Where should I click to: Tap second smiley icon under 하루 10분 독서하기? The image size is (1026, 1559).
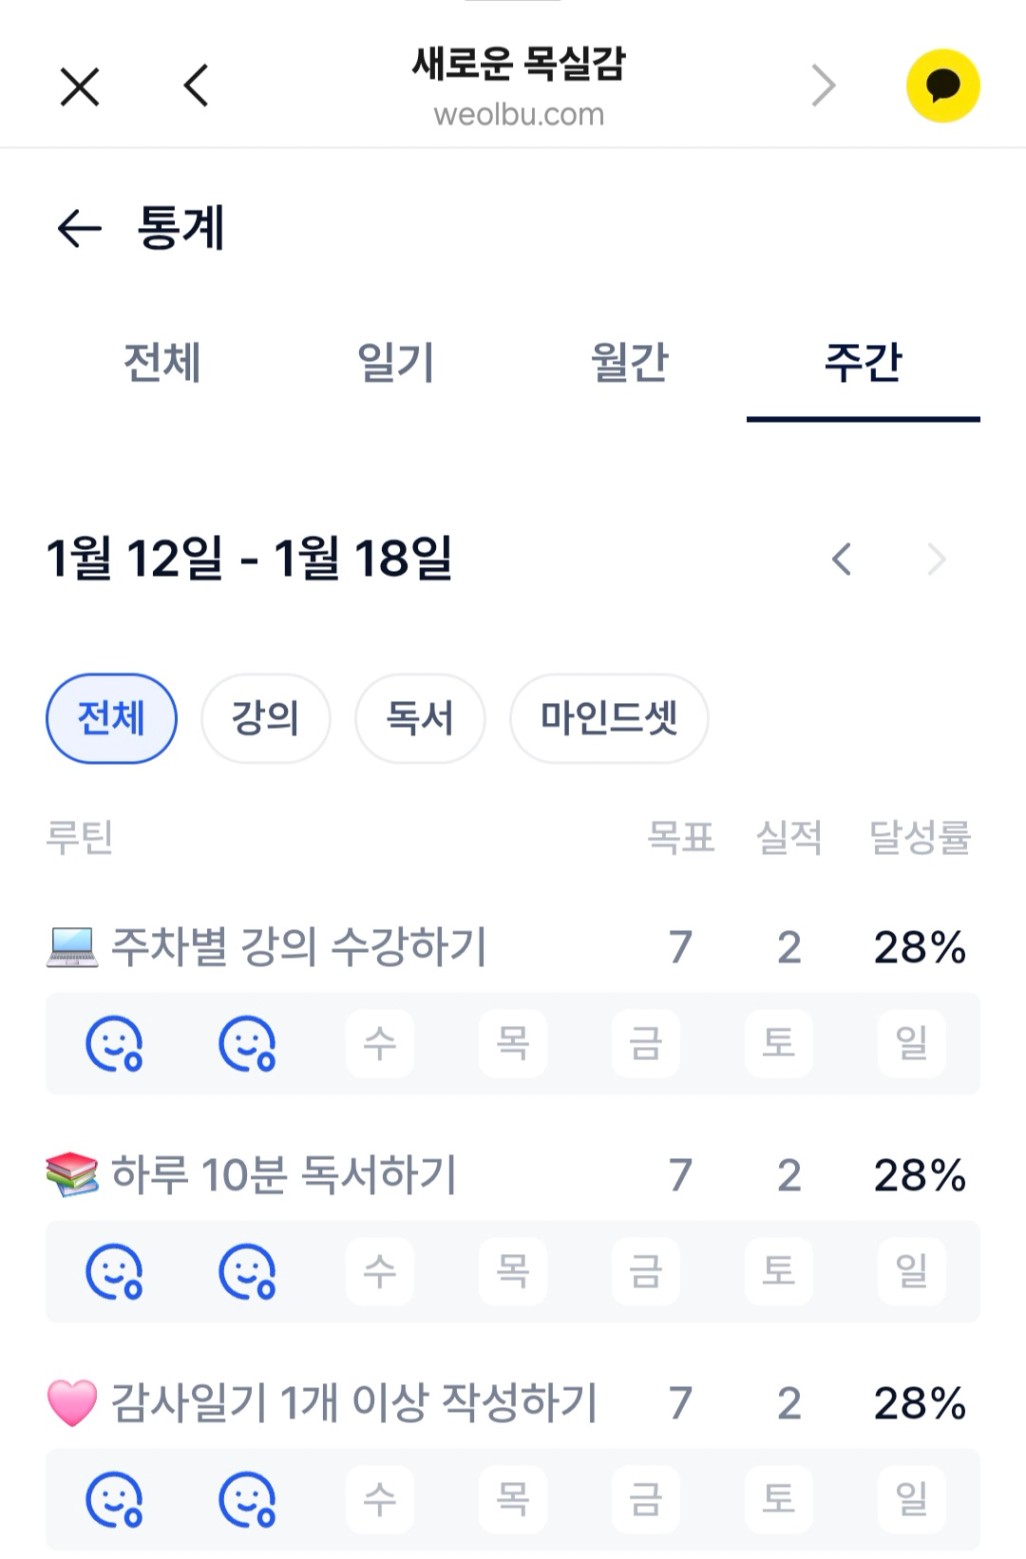(x=247, y=1272)
